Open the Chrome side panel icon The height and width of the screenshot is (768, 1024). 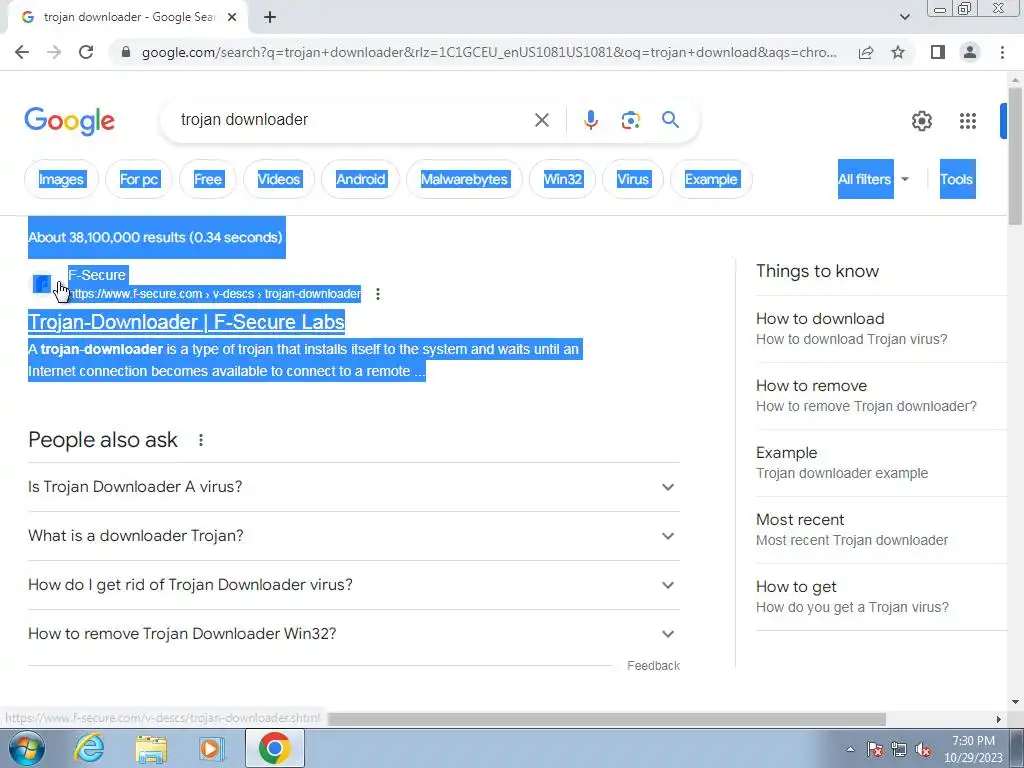938,52
